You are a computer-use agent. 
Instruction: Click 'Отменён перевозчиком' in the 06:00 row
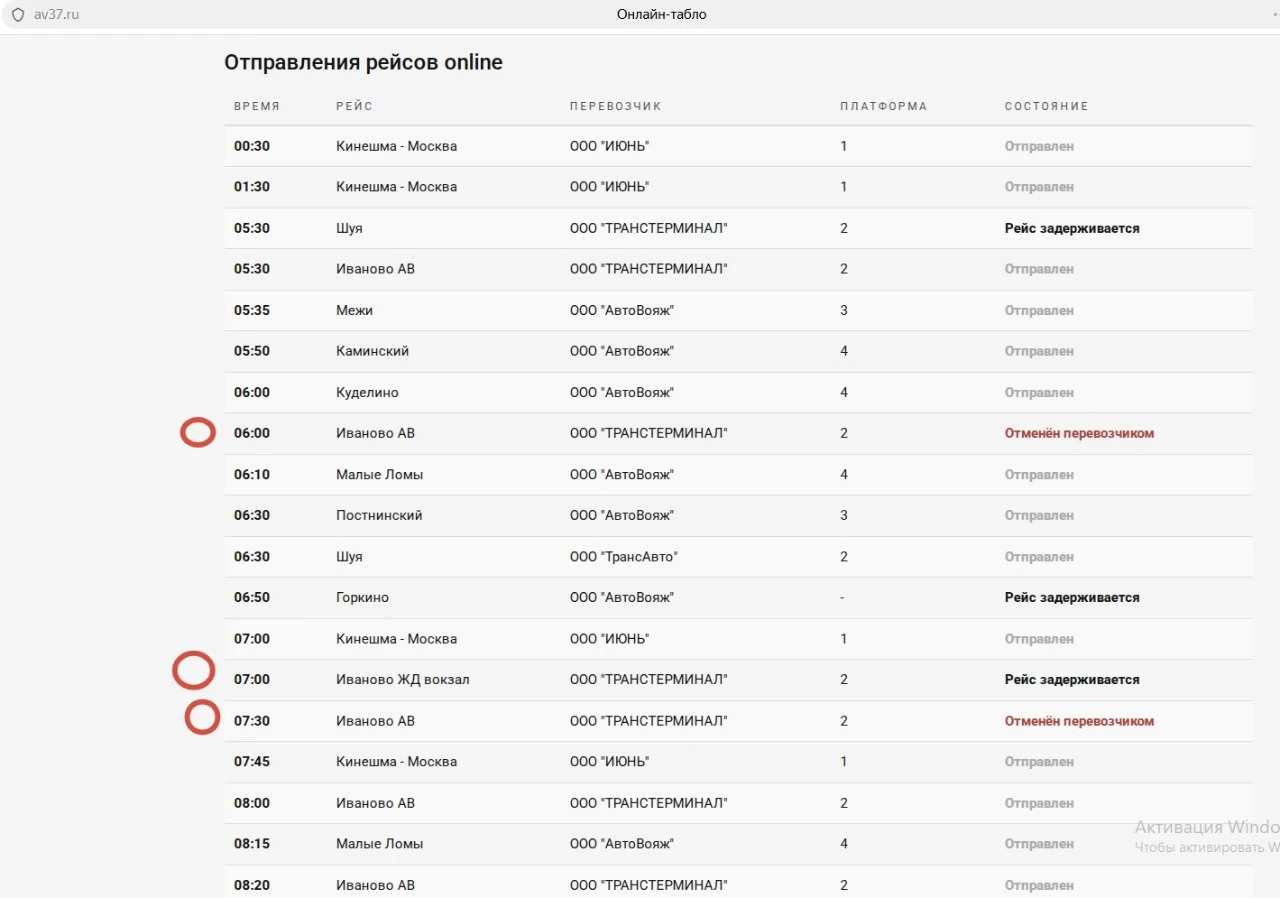coord(1079,433)
